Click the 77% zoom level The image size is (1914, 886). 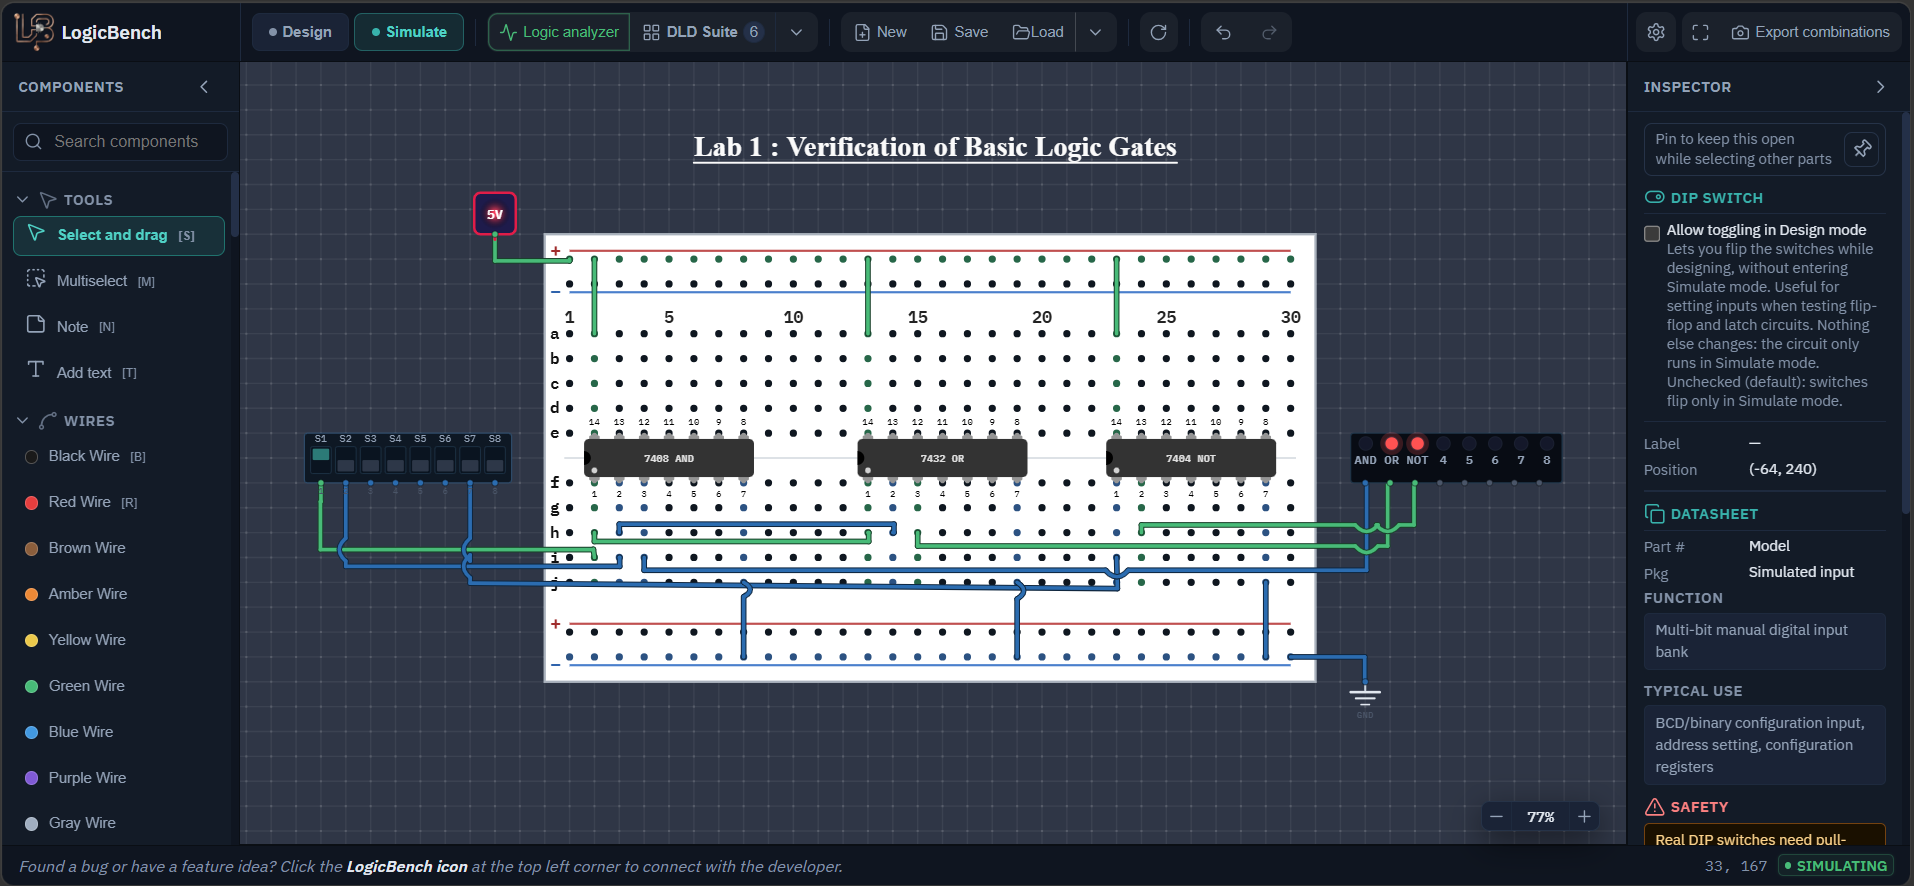[x=1540, y=817]
